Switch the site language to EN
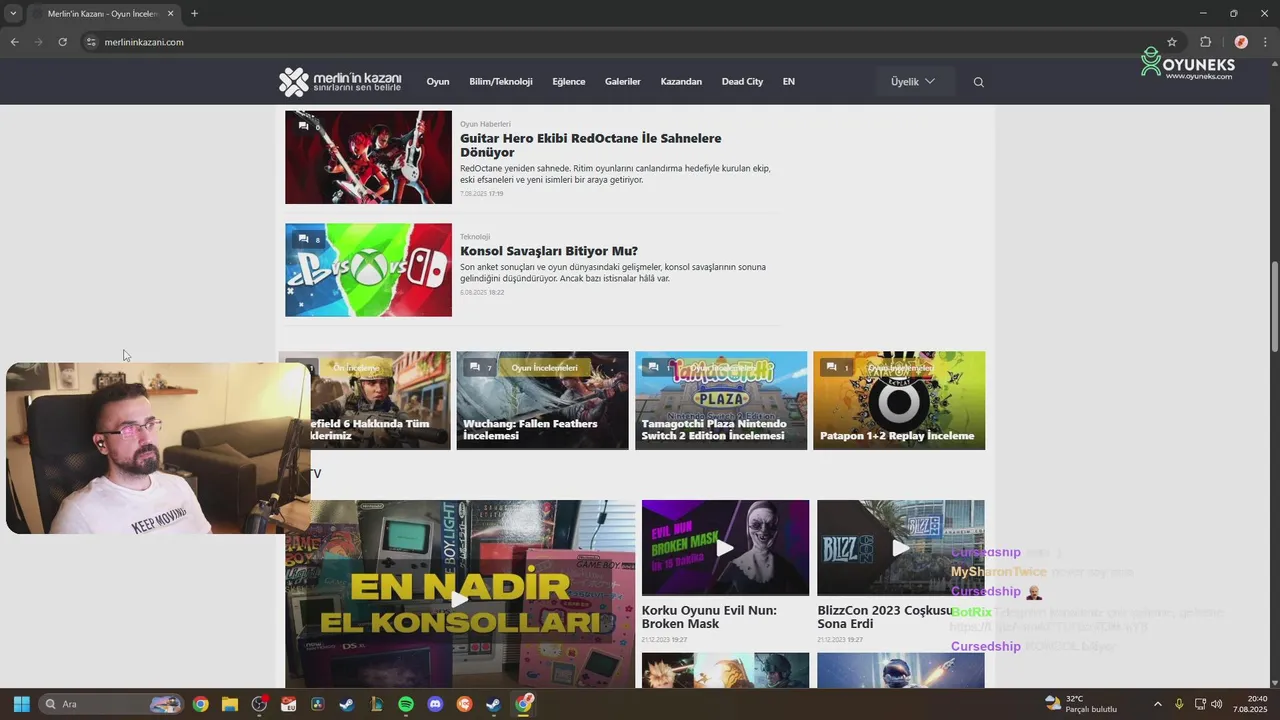This screenshot has height=720, width=1280. point(789,82)
